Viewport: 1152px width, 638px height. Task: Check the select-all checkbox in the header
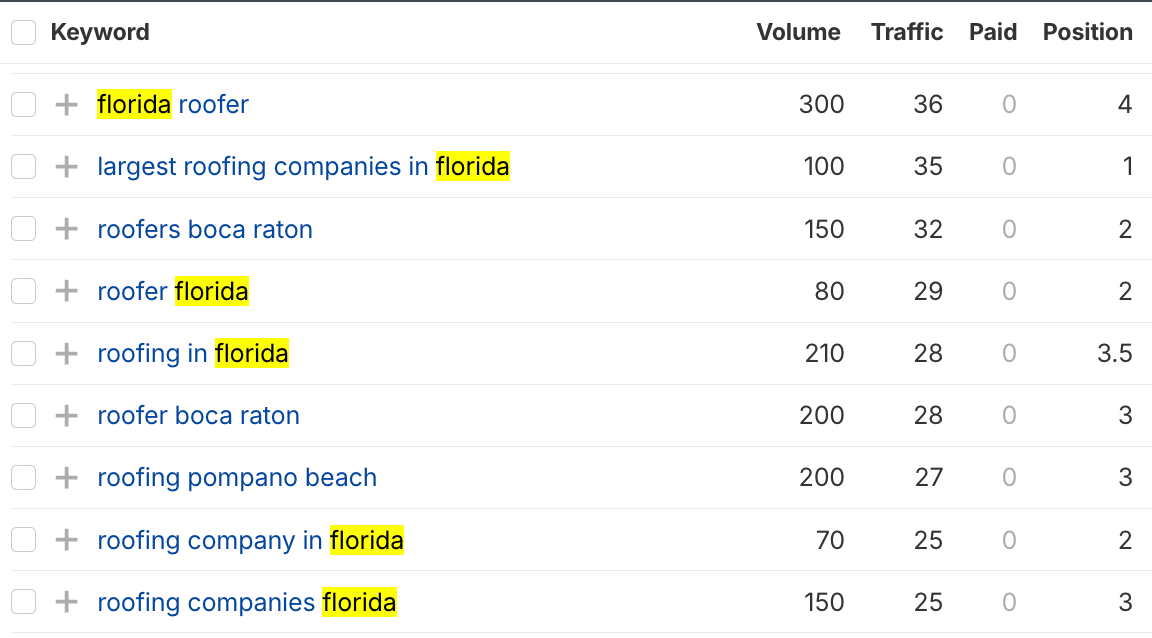pyautogui.click(x=23, y=32)
